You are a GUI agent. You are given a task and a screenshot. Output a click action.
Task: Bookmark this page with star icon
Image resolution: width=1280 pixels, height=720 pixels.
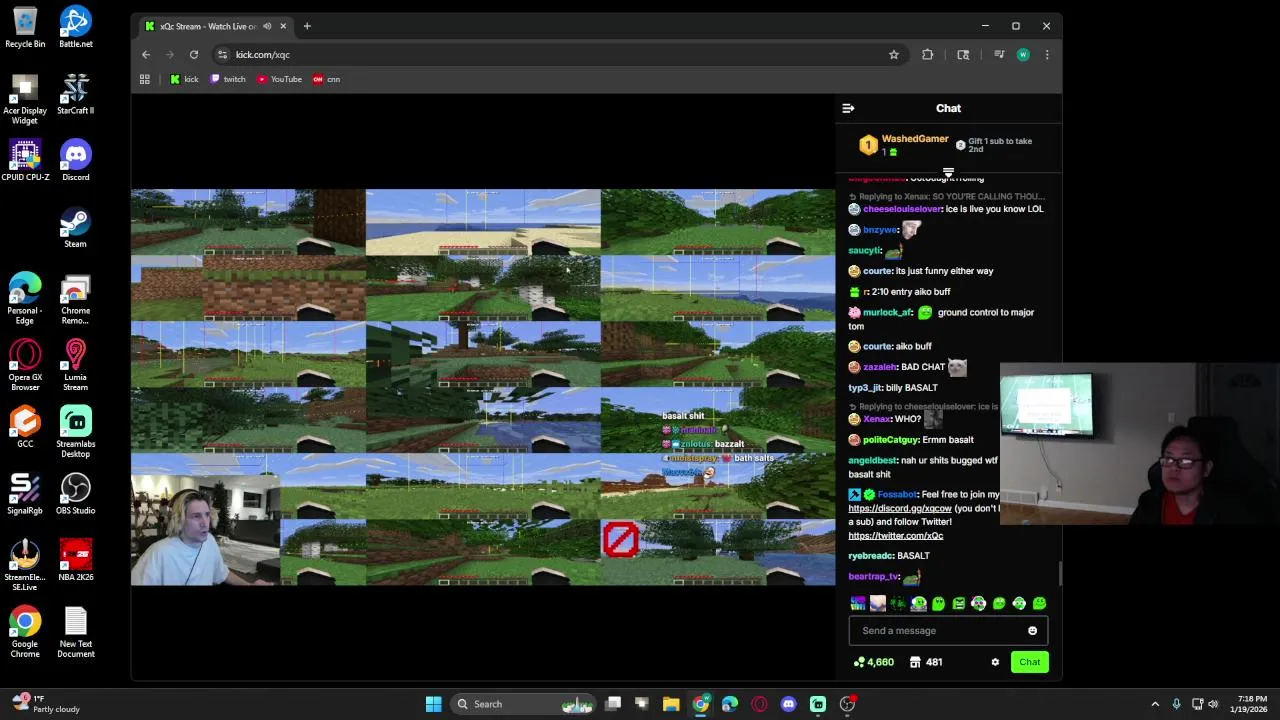point(894,55)
